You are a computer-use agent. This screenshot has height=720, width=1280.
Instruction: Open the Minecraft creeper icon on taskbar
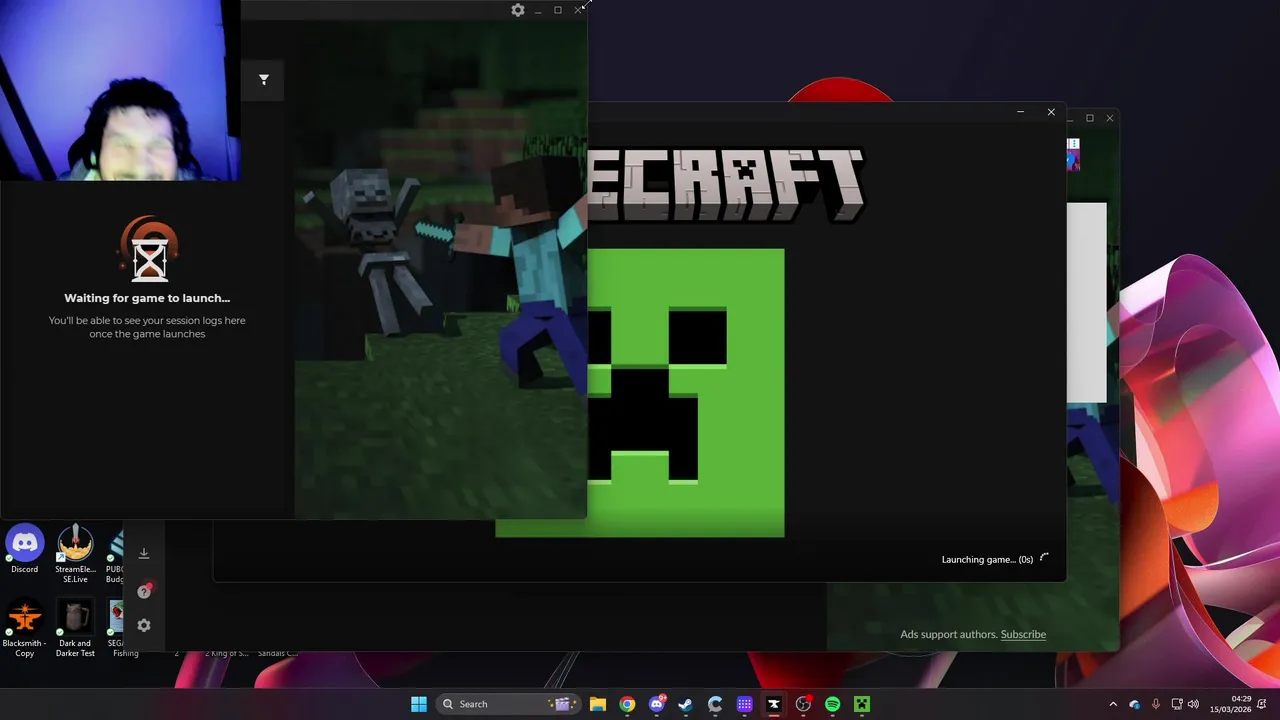(862, 704)
